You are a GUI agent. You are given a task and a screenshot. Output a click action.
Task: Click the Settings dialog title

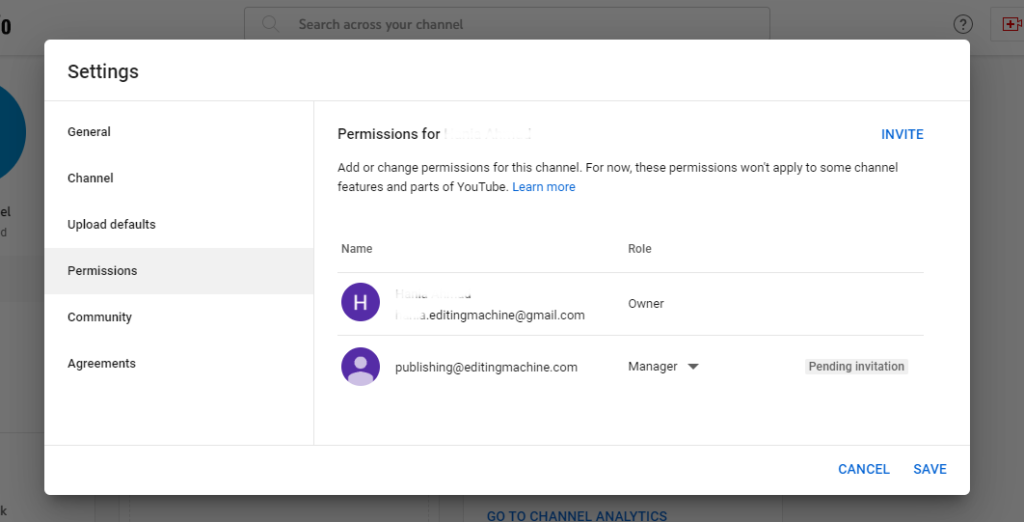103,71
